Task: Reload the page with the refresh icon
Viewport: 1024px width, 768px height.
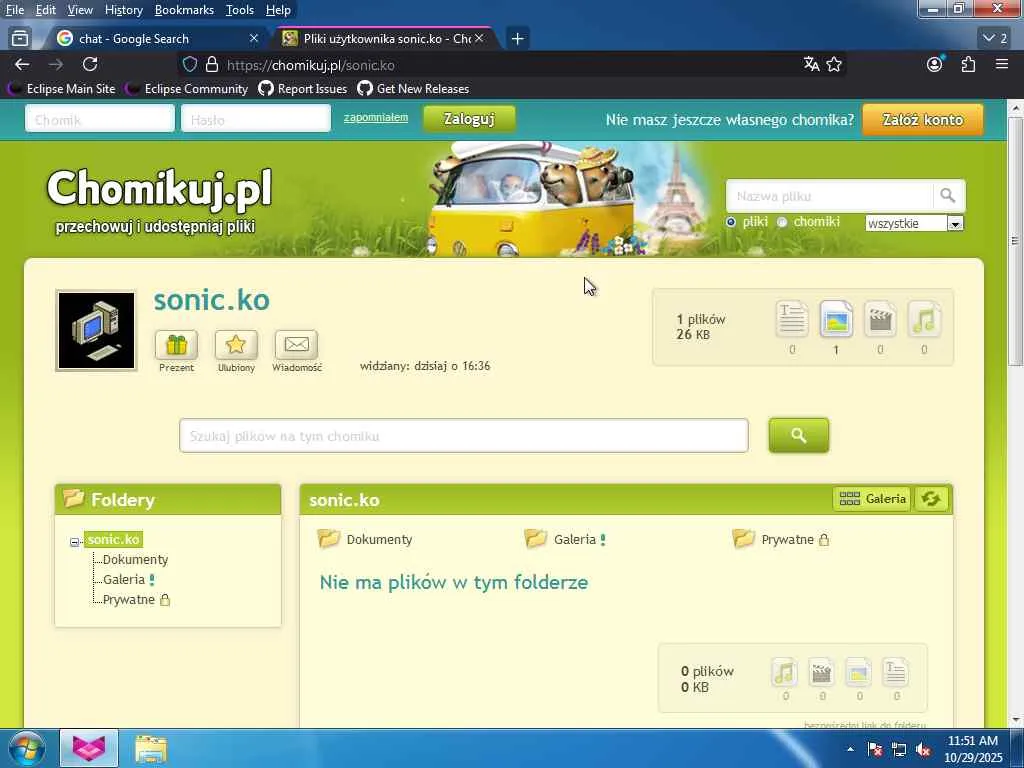Action: tap(90, 65)
